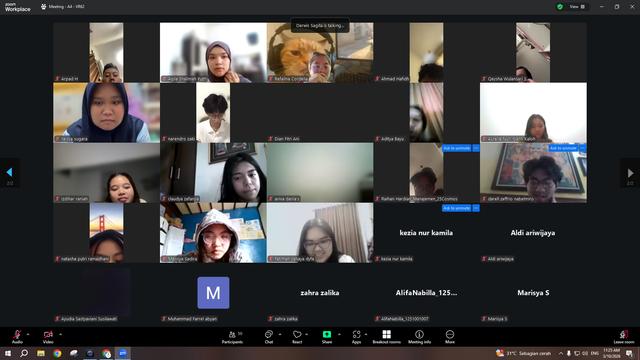Open the More options in meeting toolbar
The width and height of the screenshot is (640, 360).
click(450, 337)
